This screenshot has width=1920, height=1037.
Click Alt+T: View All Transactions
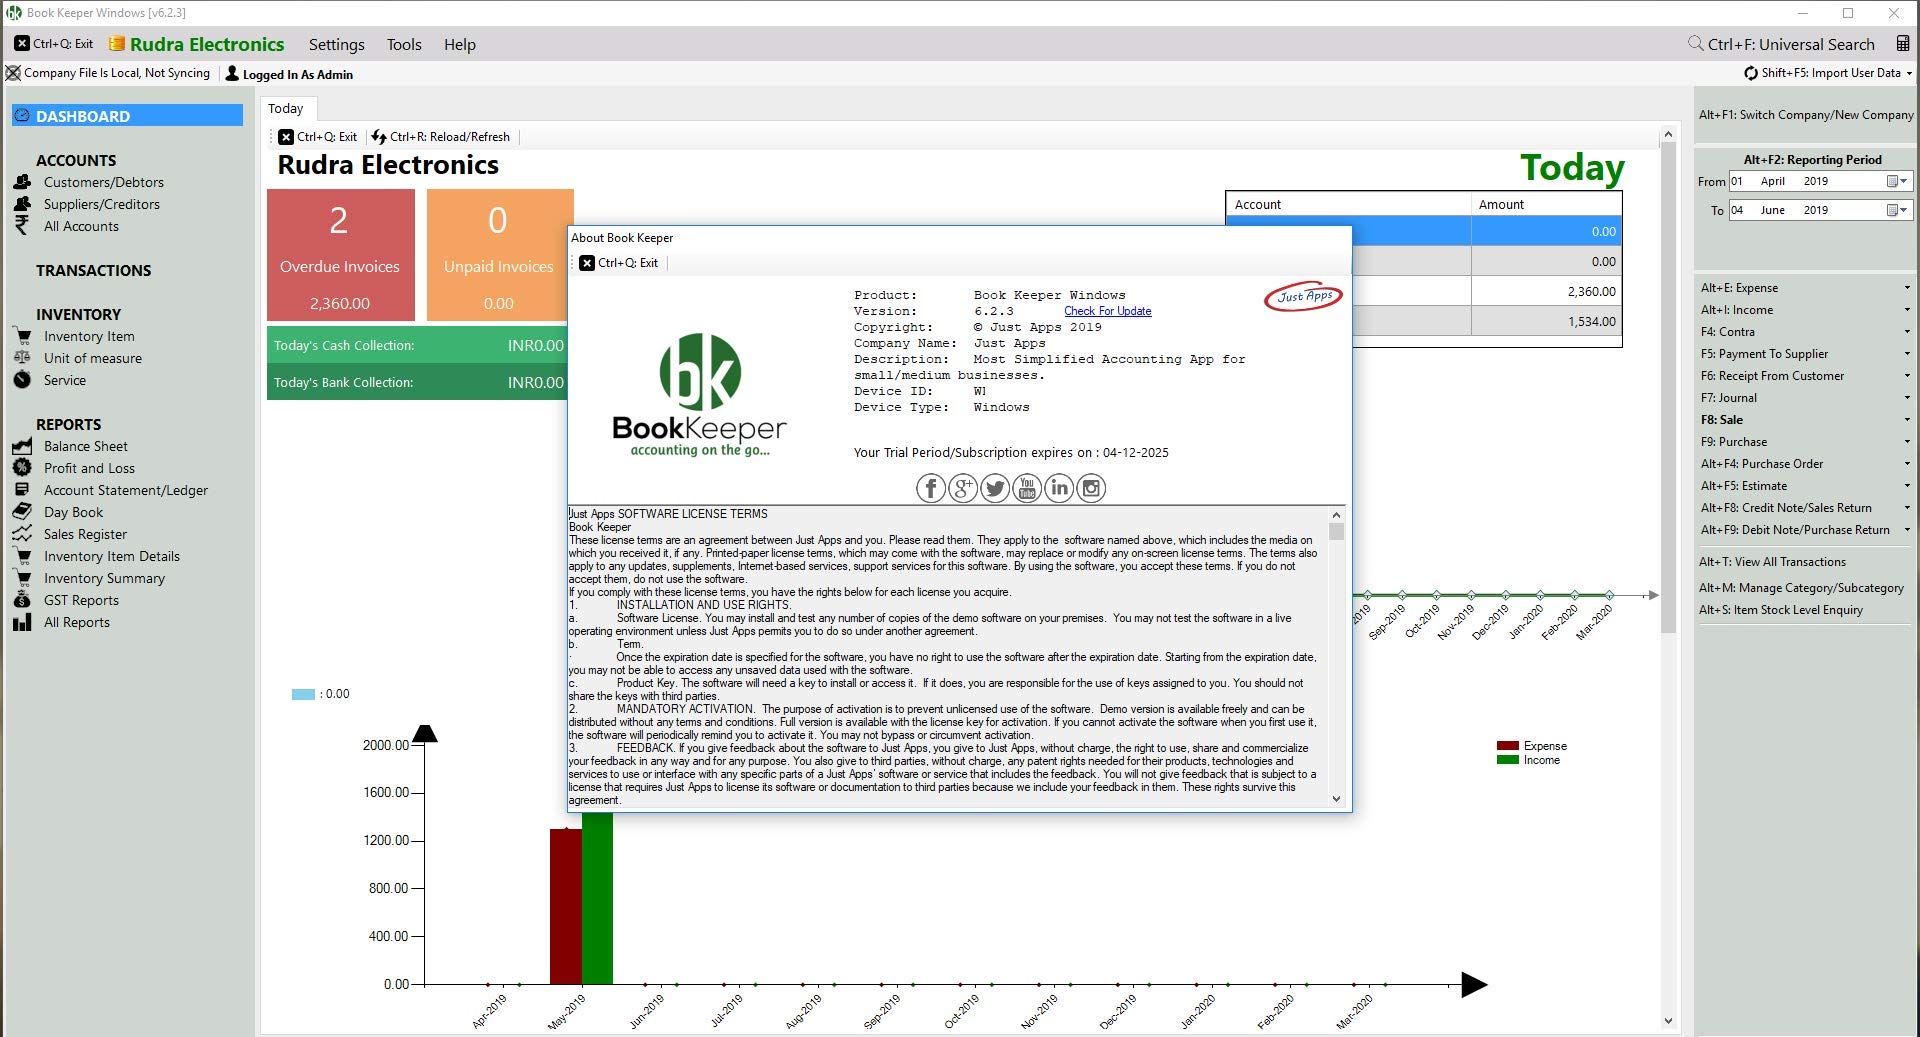[1773, 562]
